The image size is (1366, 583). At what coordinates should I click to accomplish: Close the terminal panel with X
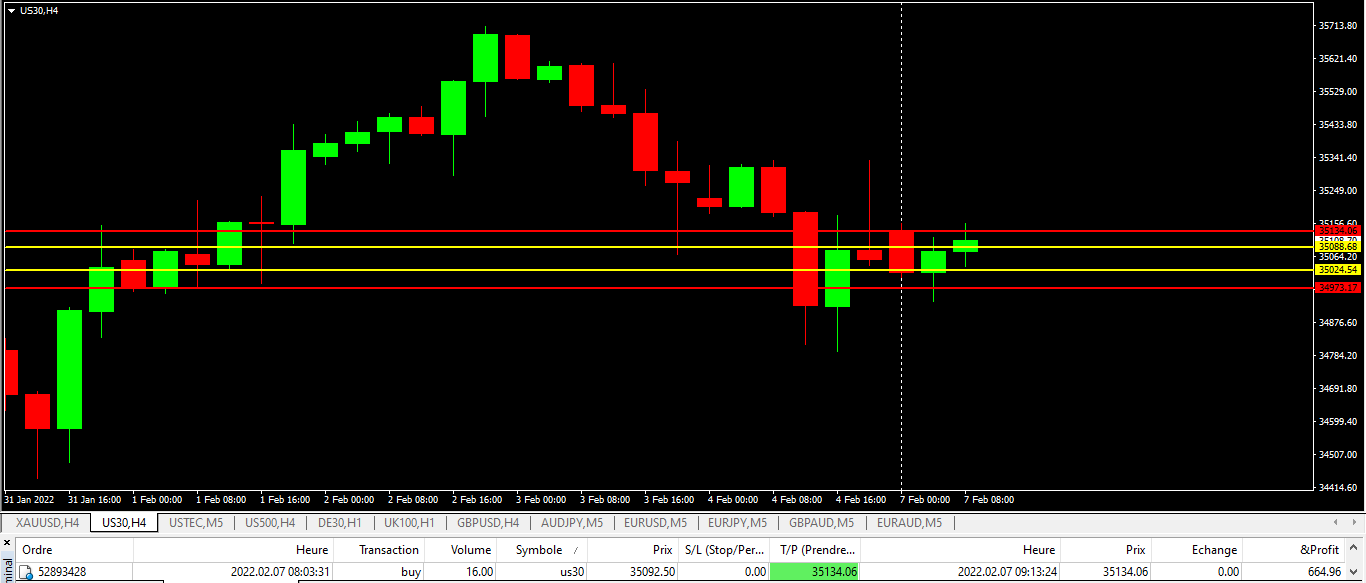[x=5, y=543]
